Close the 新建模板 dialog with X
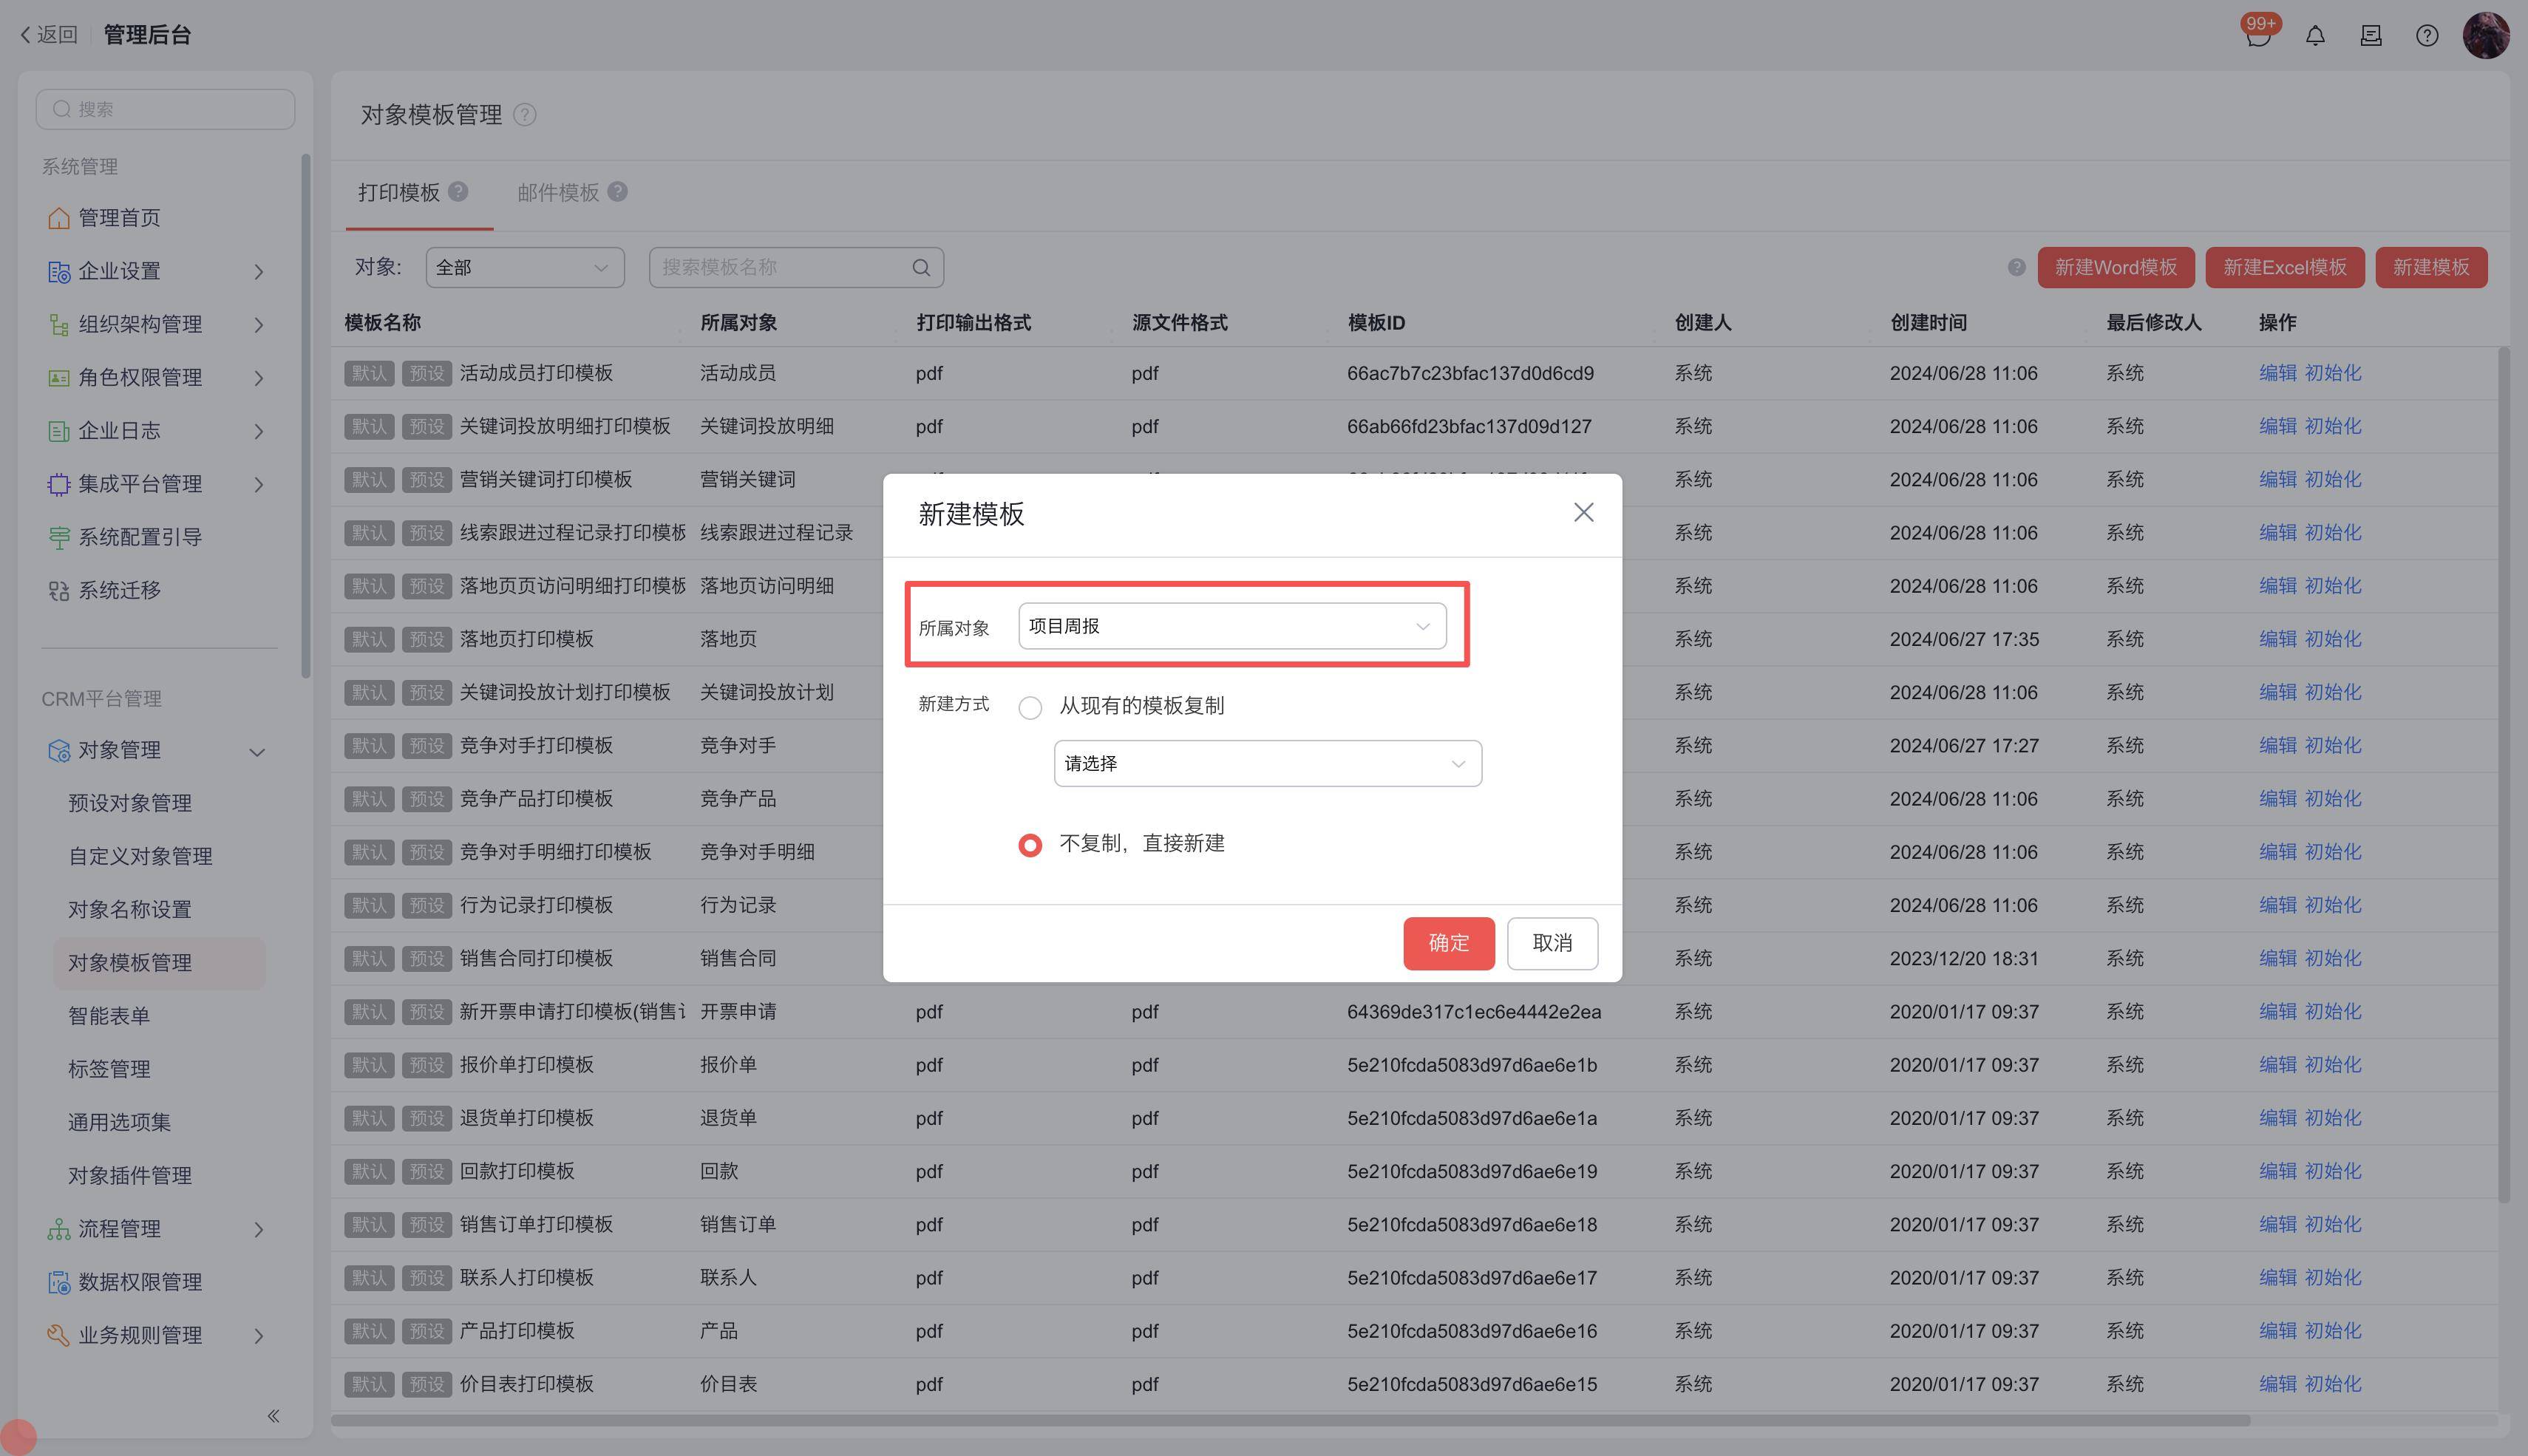 click(1583, 513)
